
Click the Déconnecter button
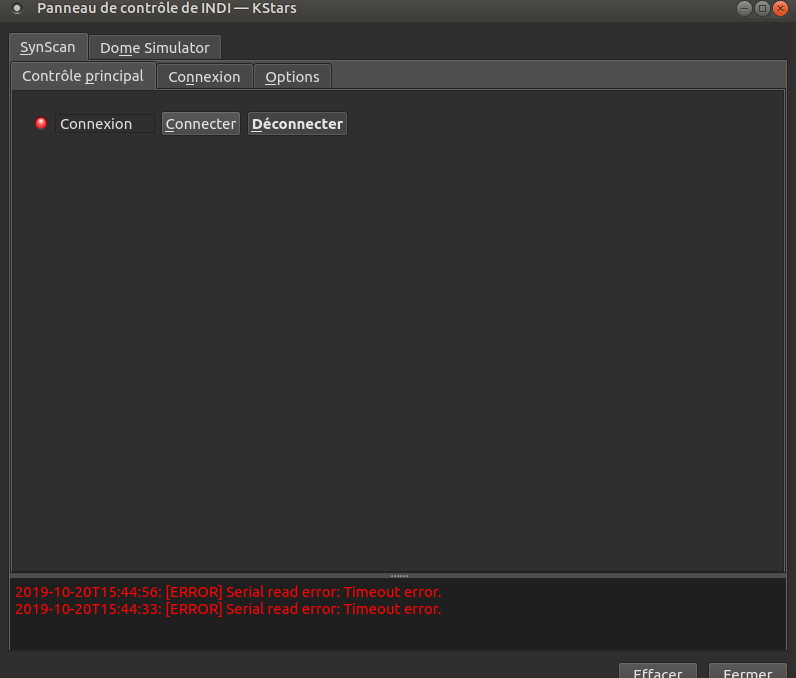pyautogui.click(x=297, y=124)
